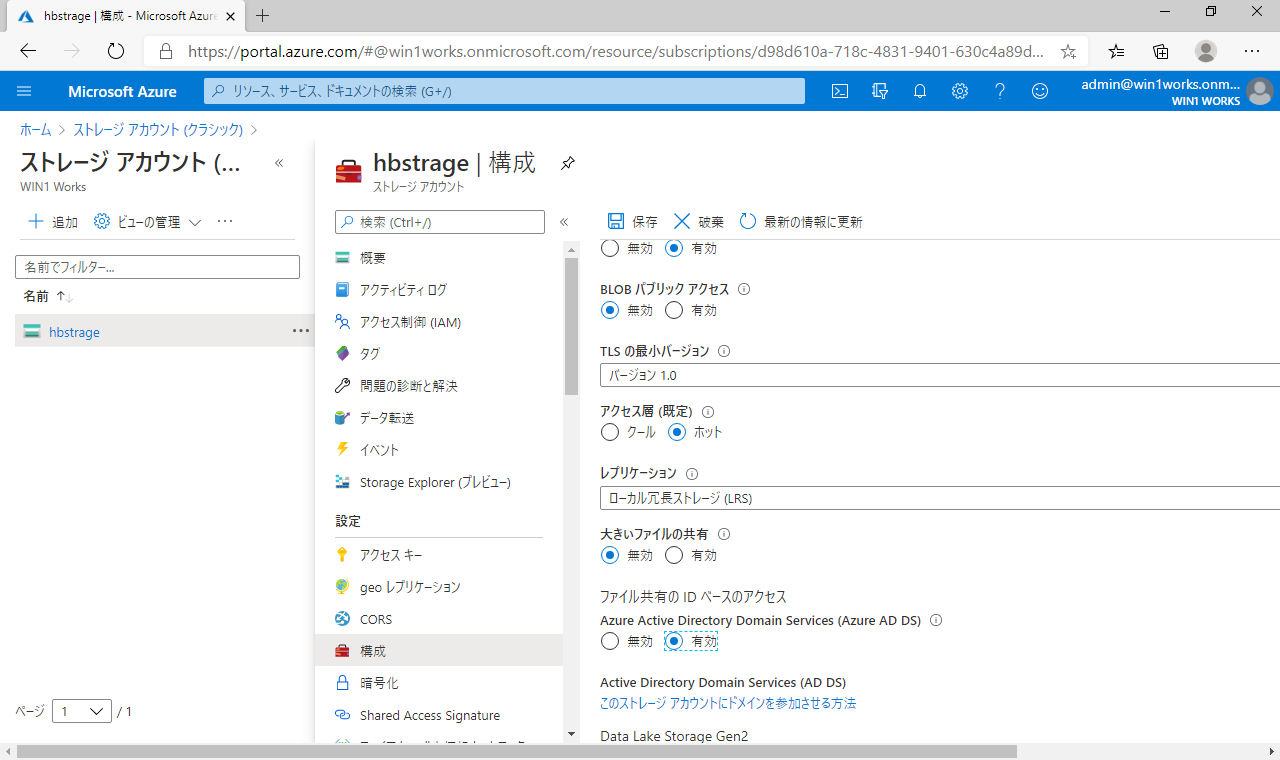Sort list by 名前 column
This screenshot has width=1280, height=760.
click(48, 296)
